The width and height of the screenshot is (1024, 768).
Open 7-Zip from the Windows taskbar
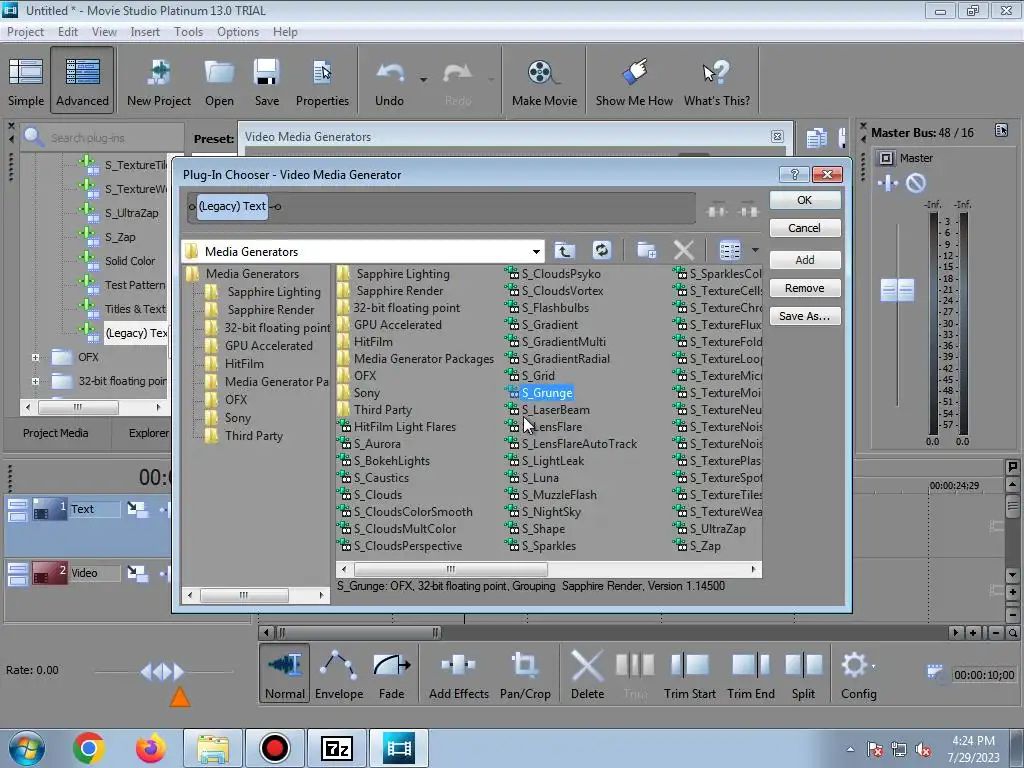pos(337,748)
